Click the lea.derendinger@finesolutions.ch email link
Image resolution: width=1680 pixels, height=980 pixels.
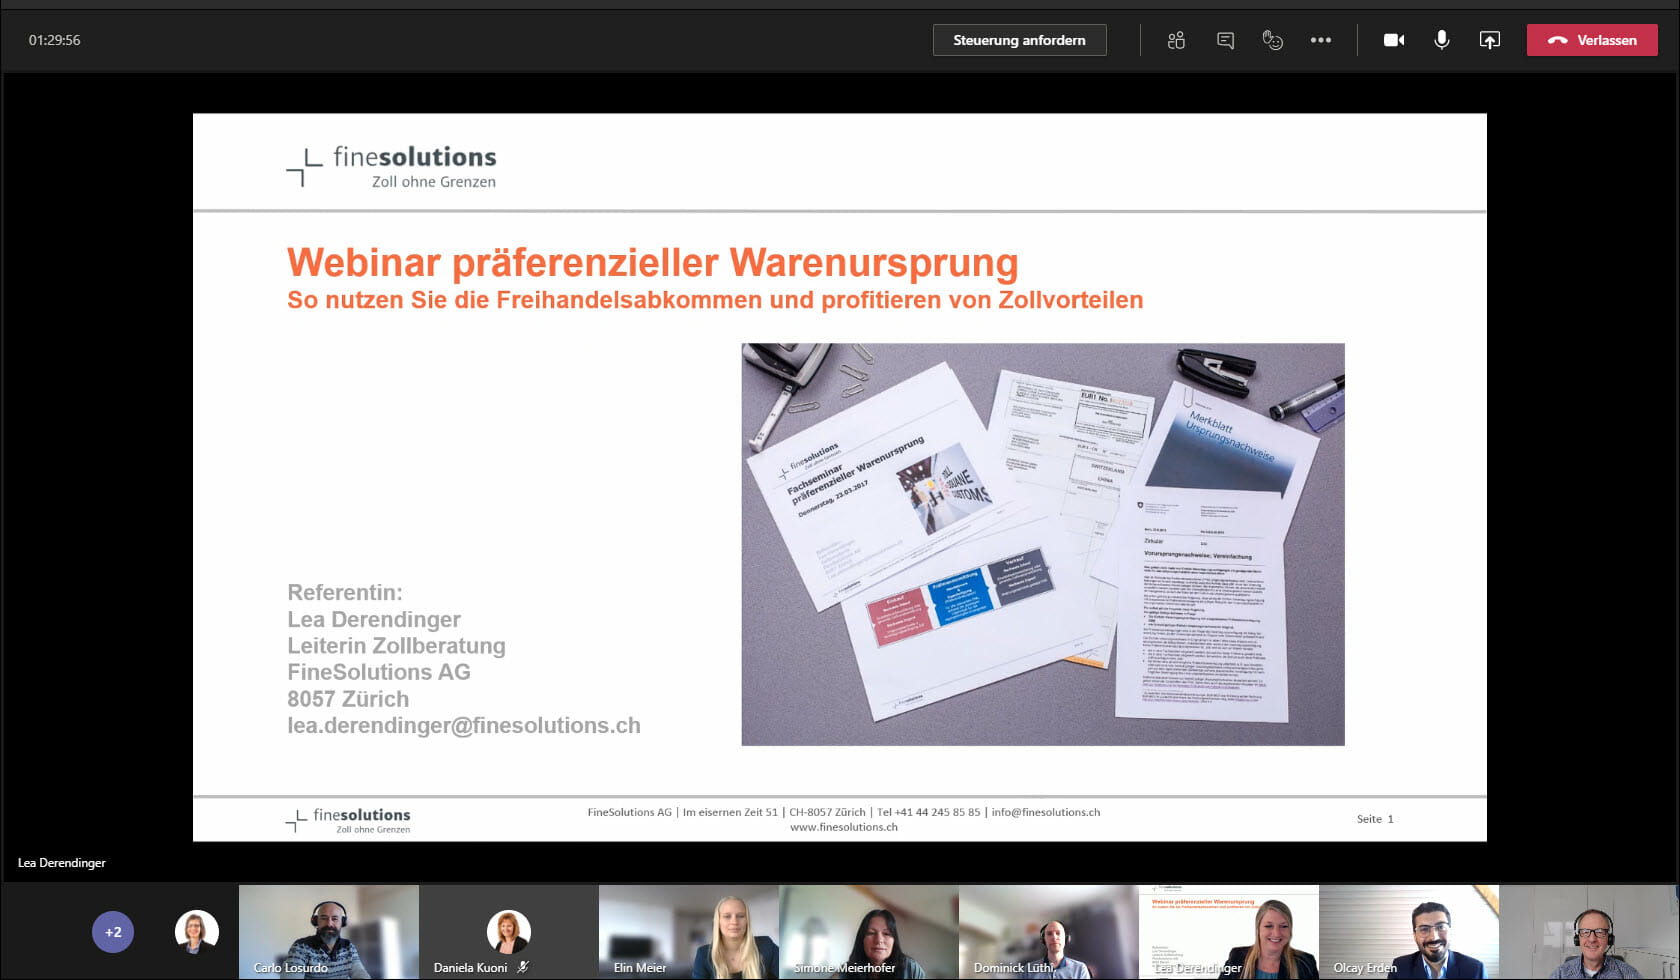462,726
